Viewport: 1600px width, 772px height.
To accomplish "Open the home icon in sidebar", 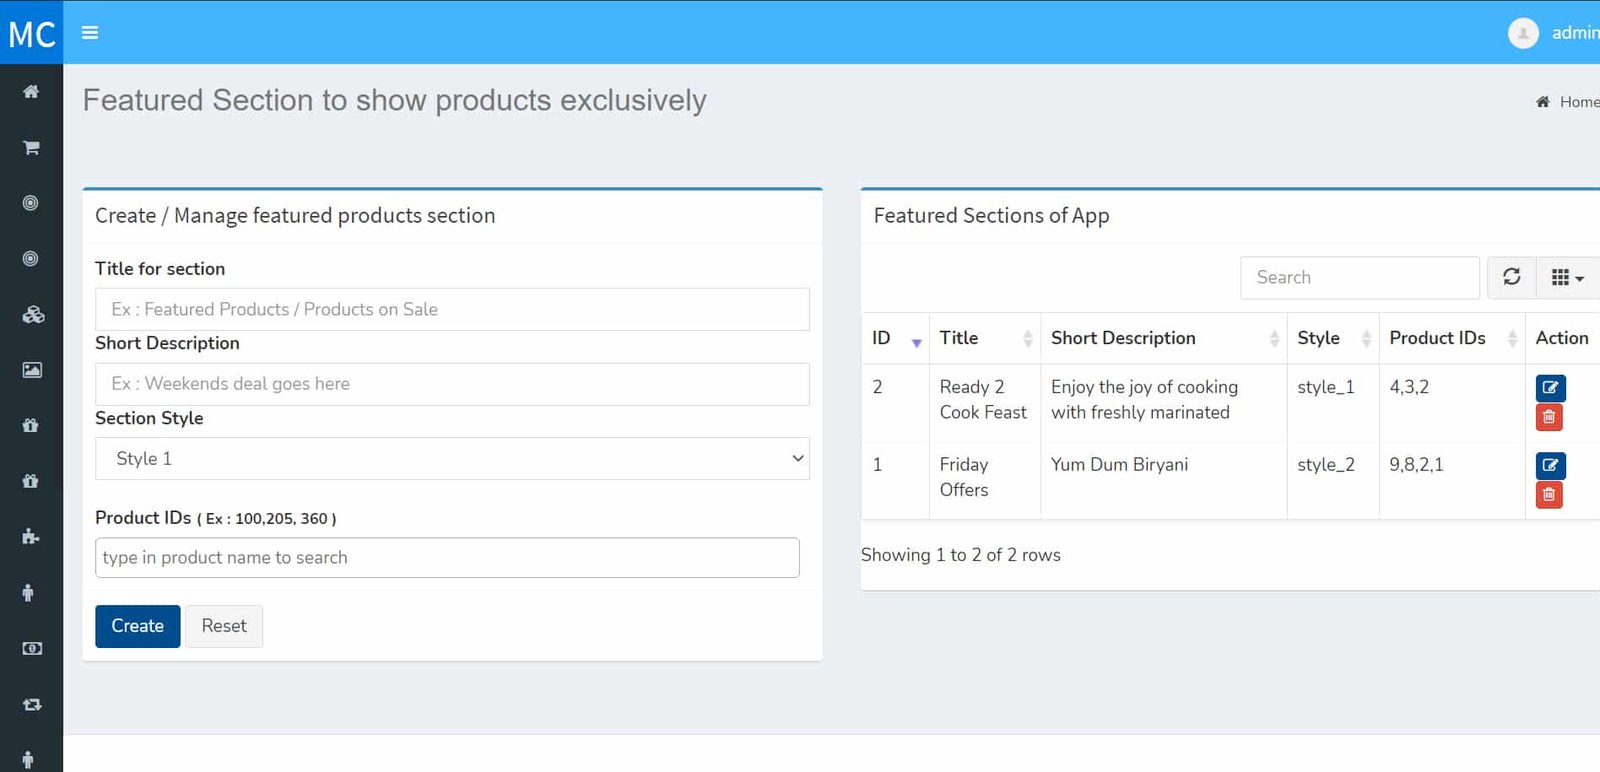I will (x=31, y=92).
